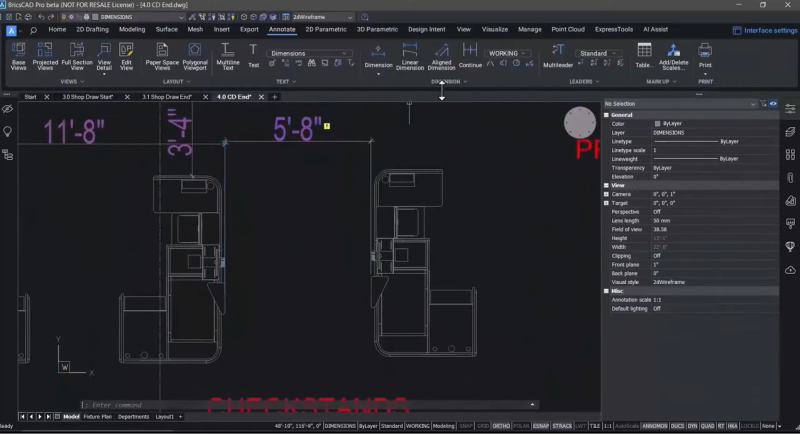The height and width of the screenshot is (434, 800).
Task: Toggle ORTHO mode in status bar
Action: [x=501, y=426]
